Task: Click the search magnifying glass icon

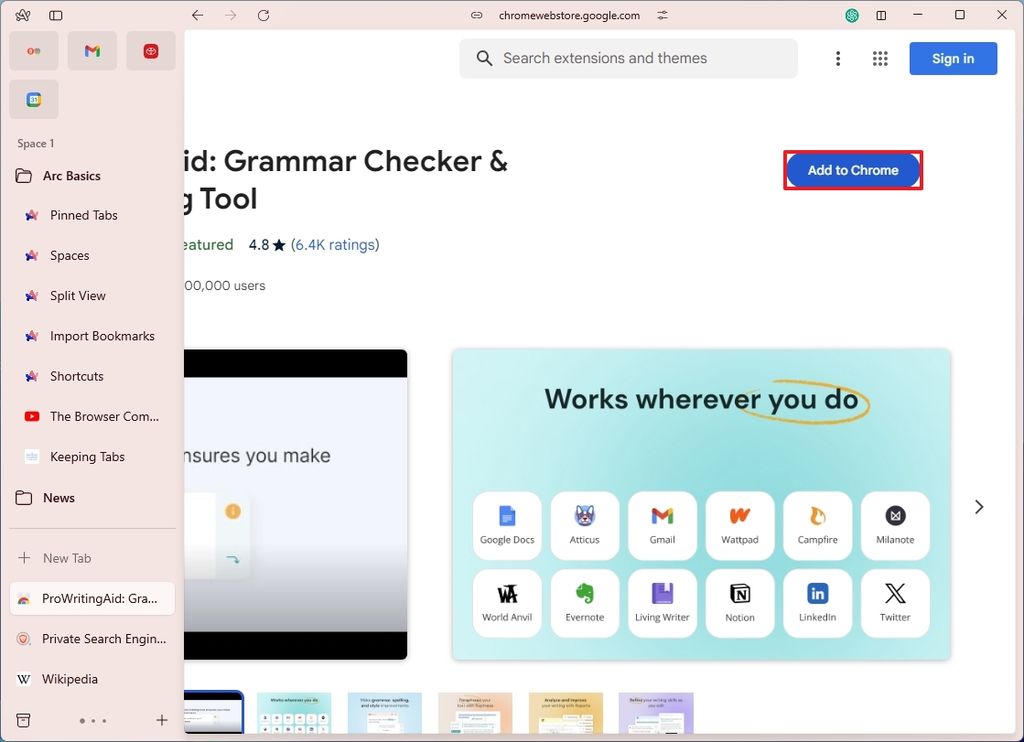Action: pyautogui.click(x=484, y=59)
